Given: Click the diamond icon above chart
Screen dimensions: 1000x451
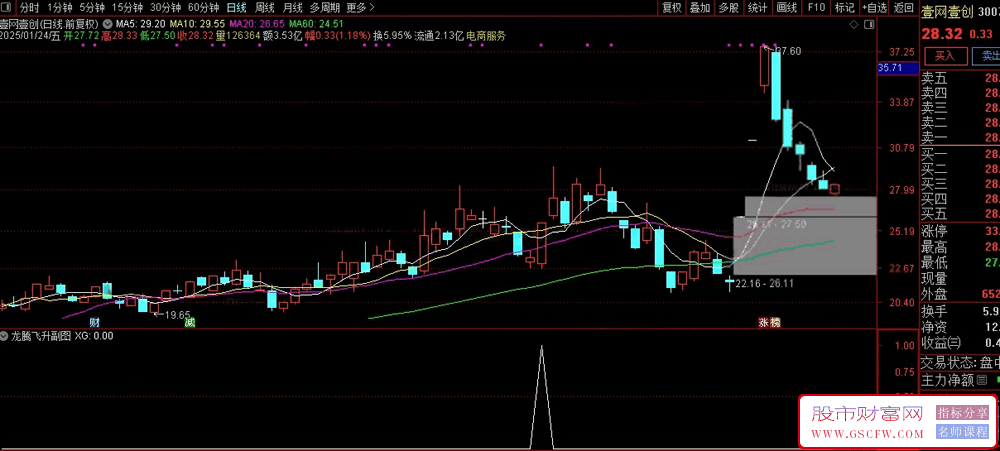Looking at the screenshot, I should 854,24.
